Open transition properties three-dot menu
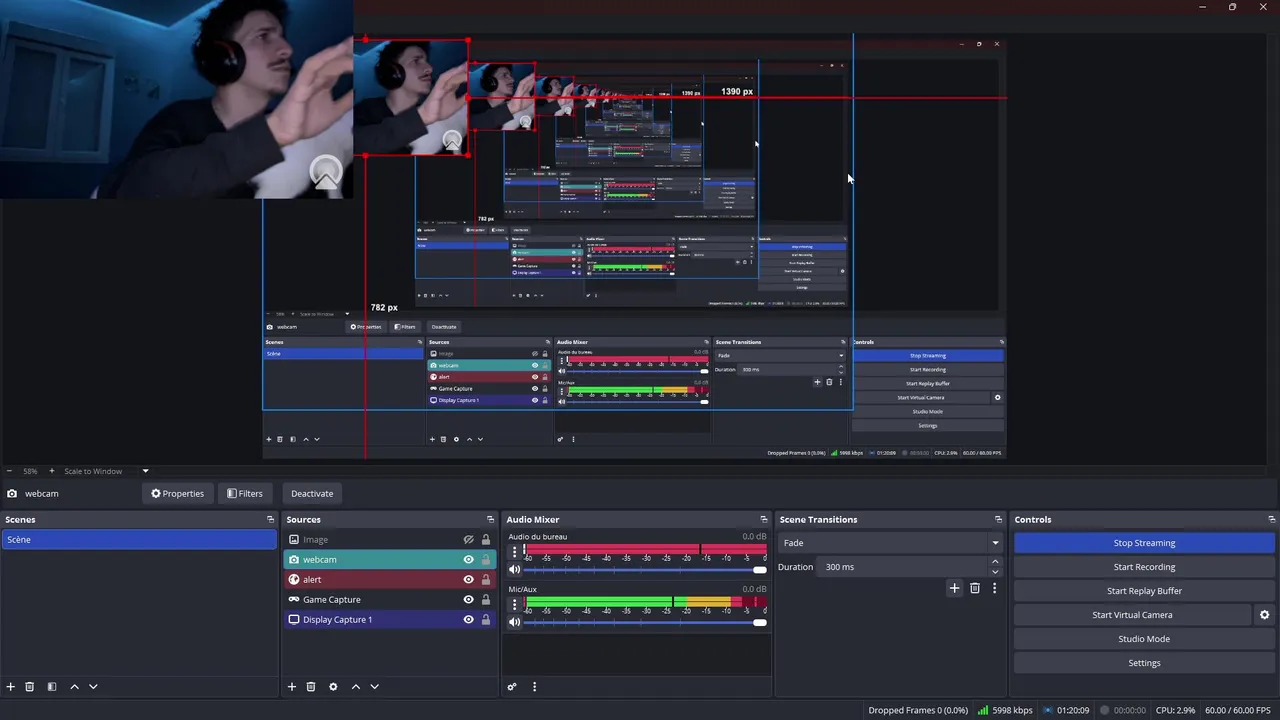 pos(994,588)
